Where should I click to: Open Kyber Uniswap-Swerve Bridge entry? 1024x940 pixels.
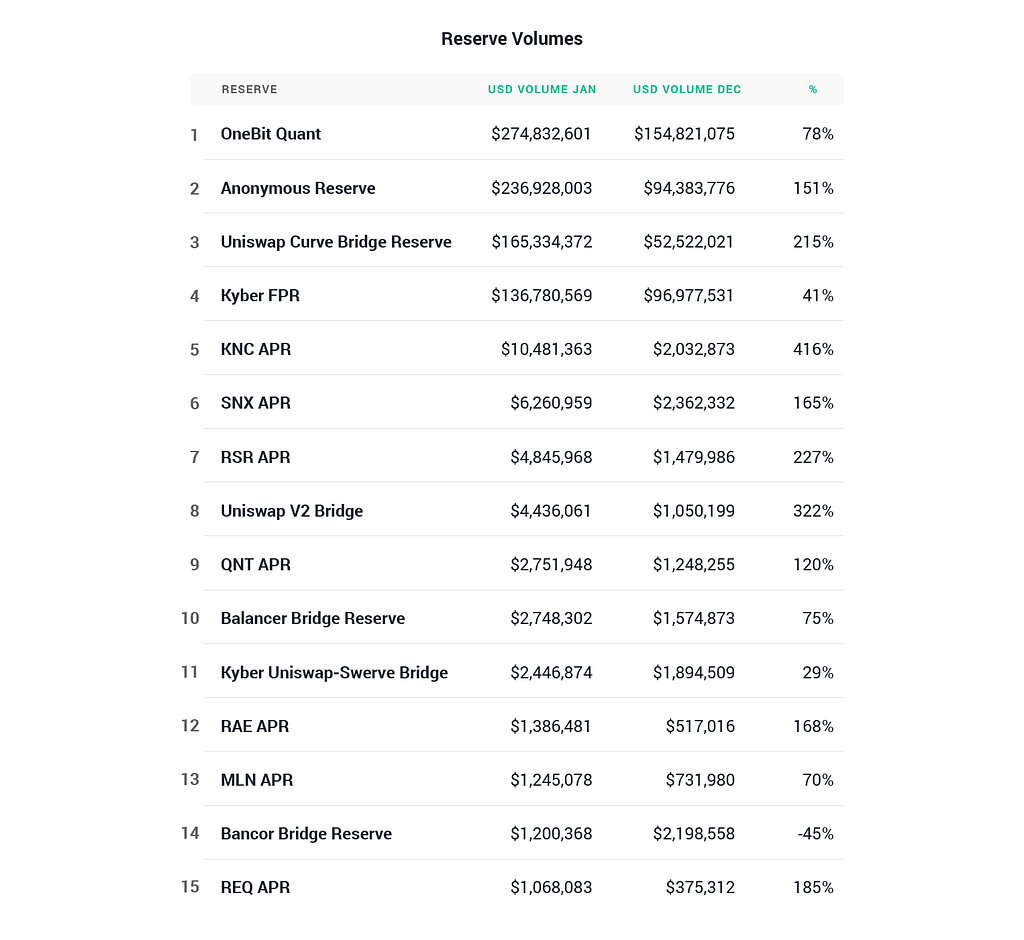[x=334, y=672]
